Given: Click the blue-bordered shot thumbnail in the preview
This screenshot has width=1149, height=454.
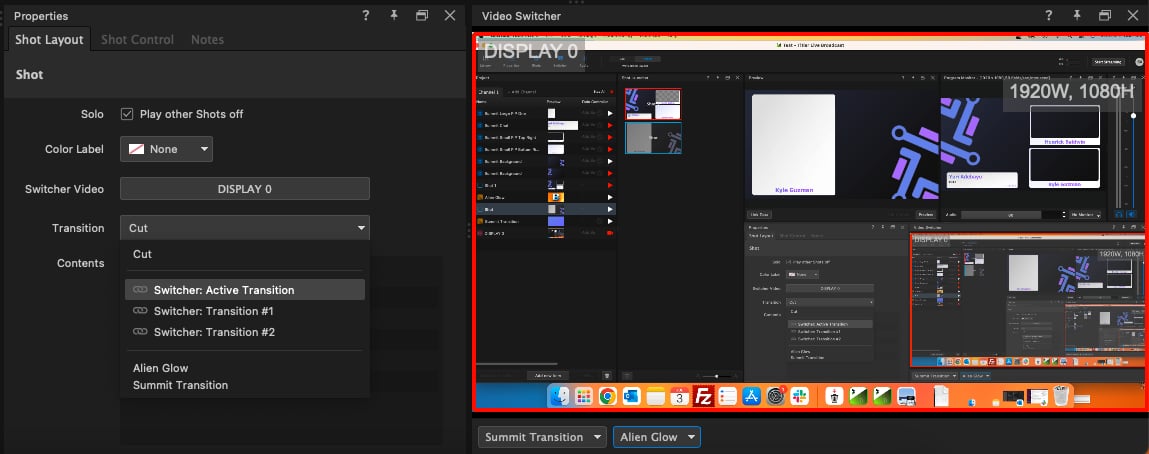Looking at the screenshot, I should [653, 138].
